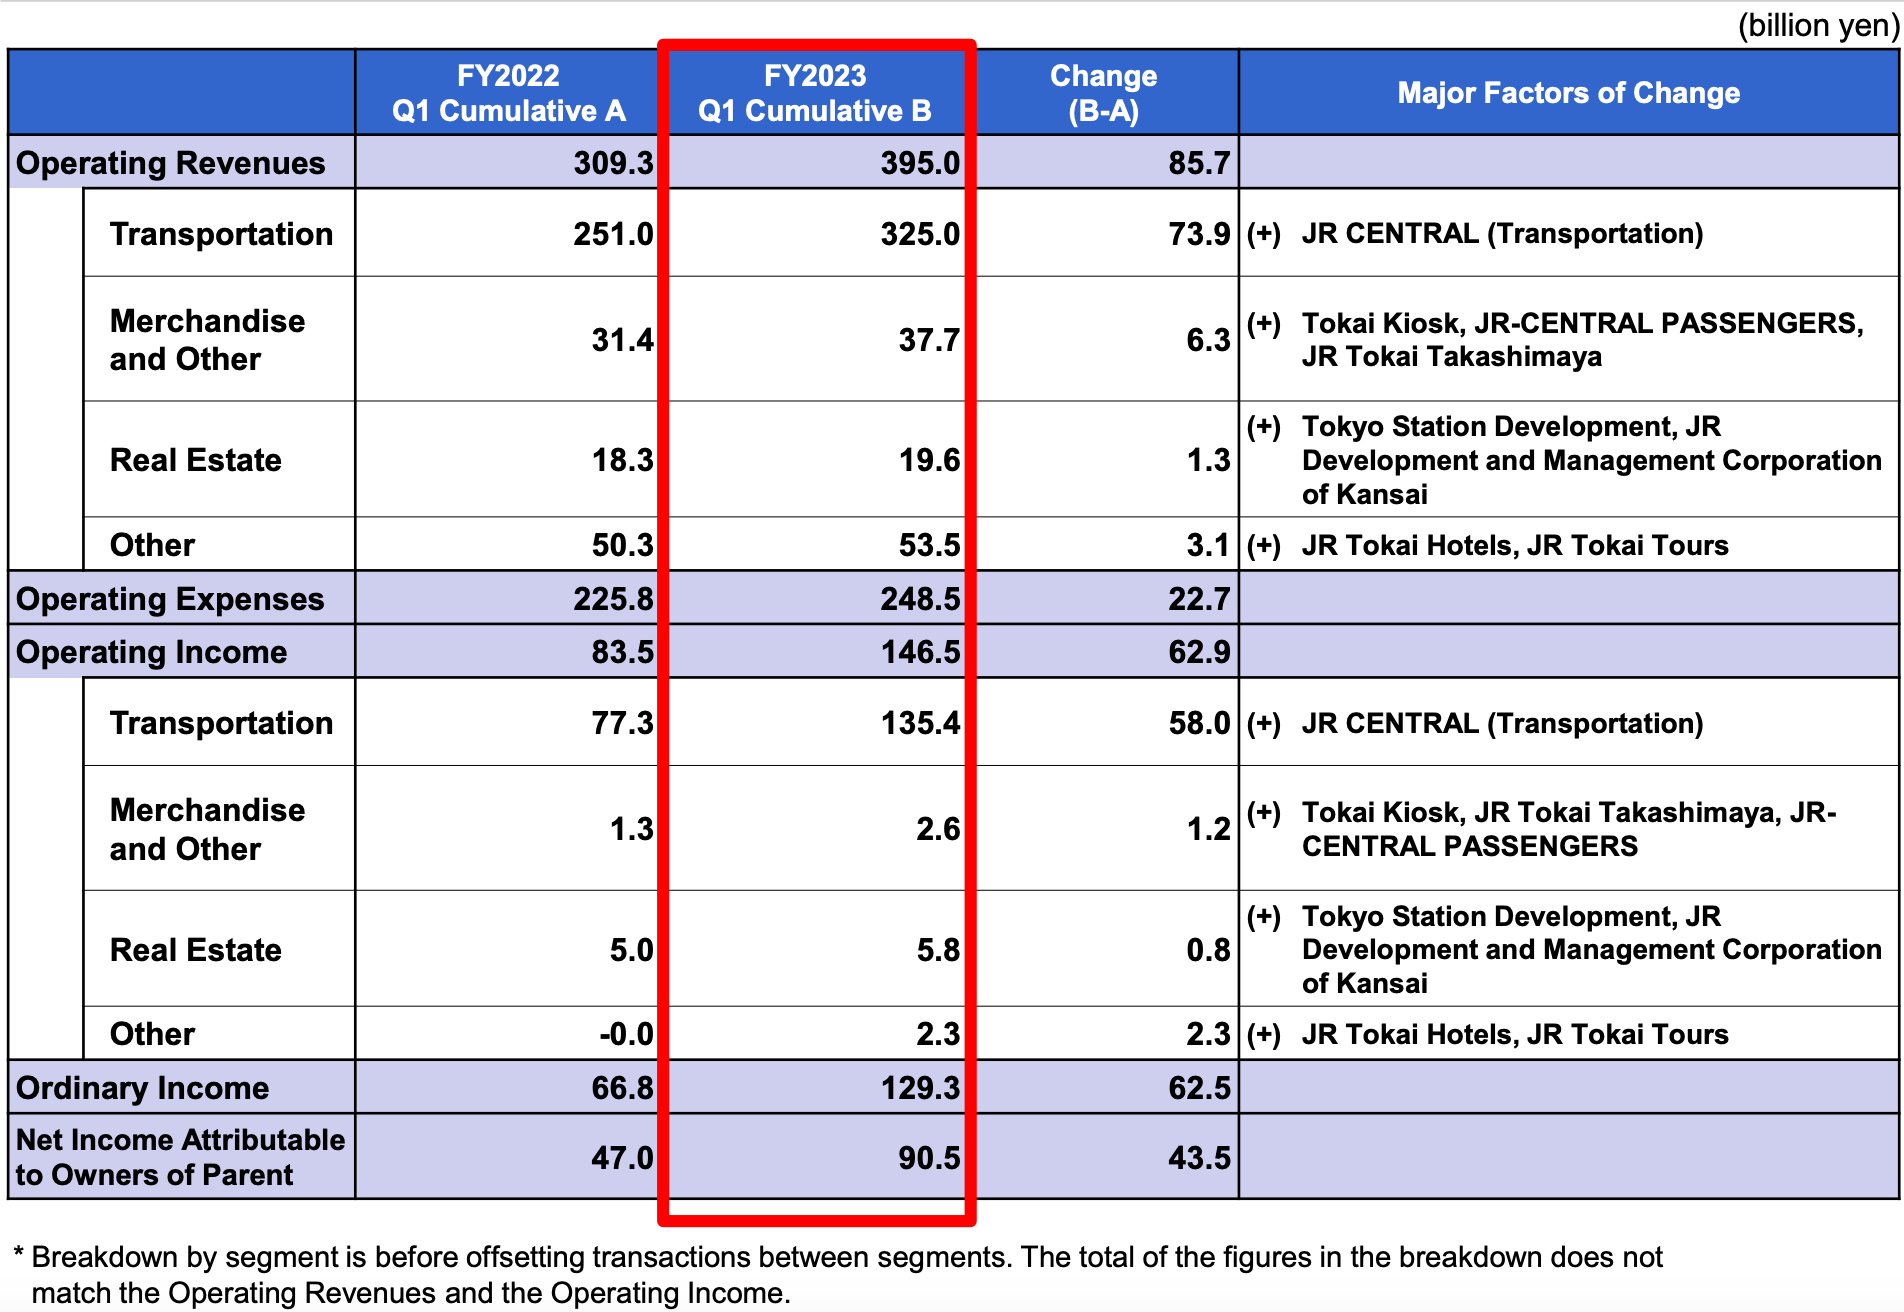Select the change value 43.5
This screenshot has height=1312, width=1904.
1199,1158
